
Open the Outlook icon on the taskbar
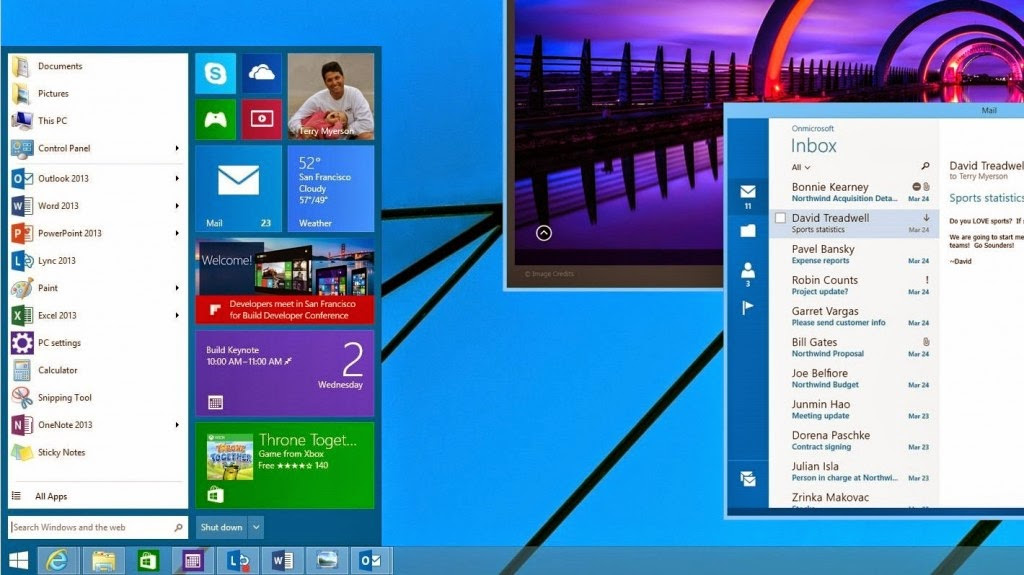click(371, 561)
